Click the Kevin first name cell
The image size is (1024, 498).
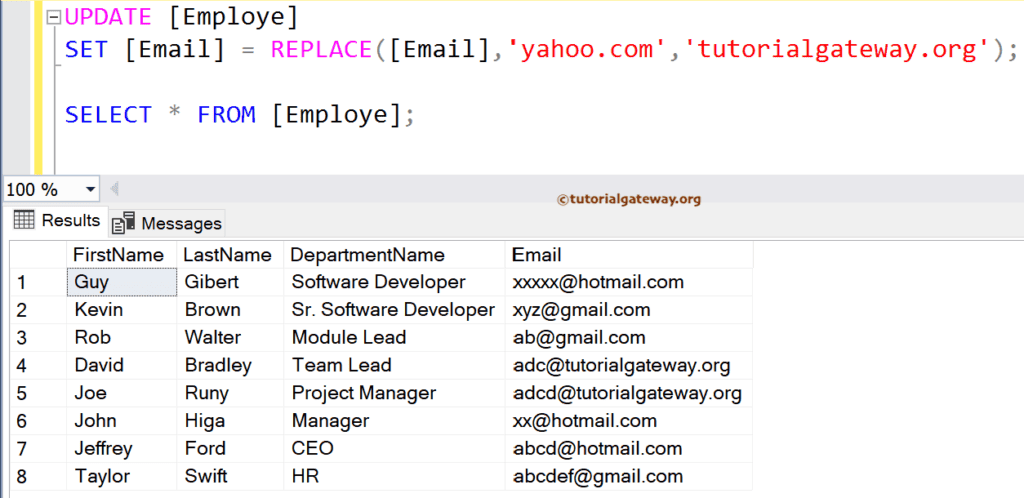(x=121, y=310)
